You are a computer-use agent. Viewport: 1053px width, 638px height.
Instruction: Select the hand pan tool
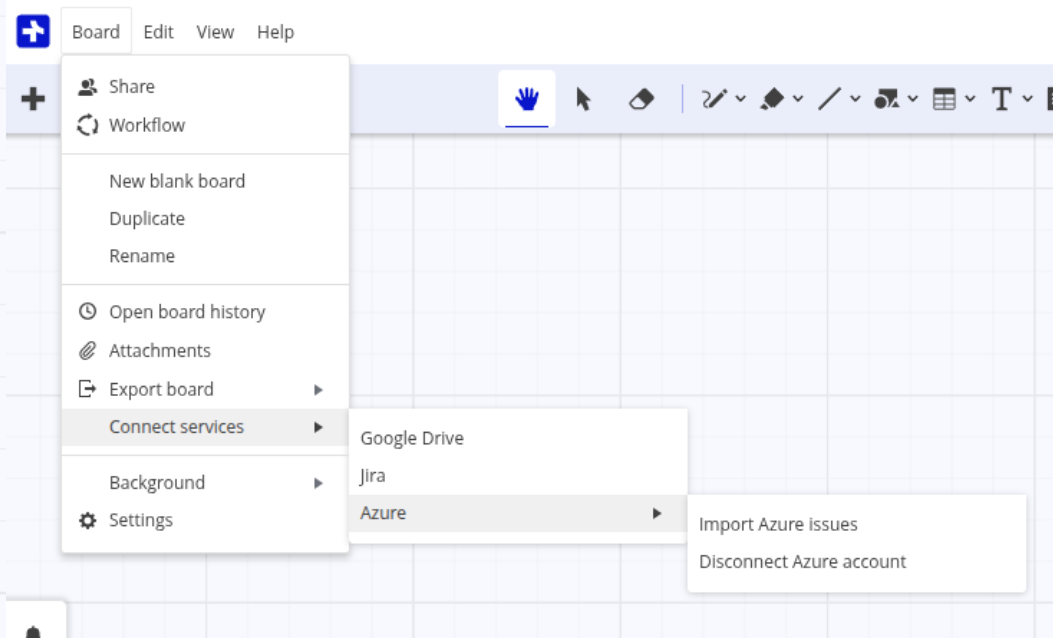527,99
